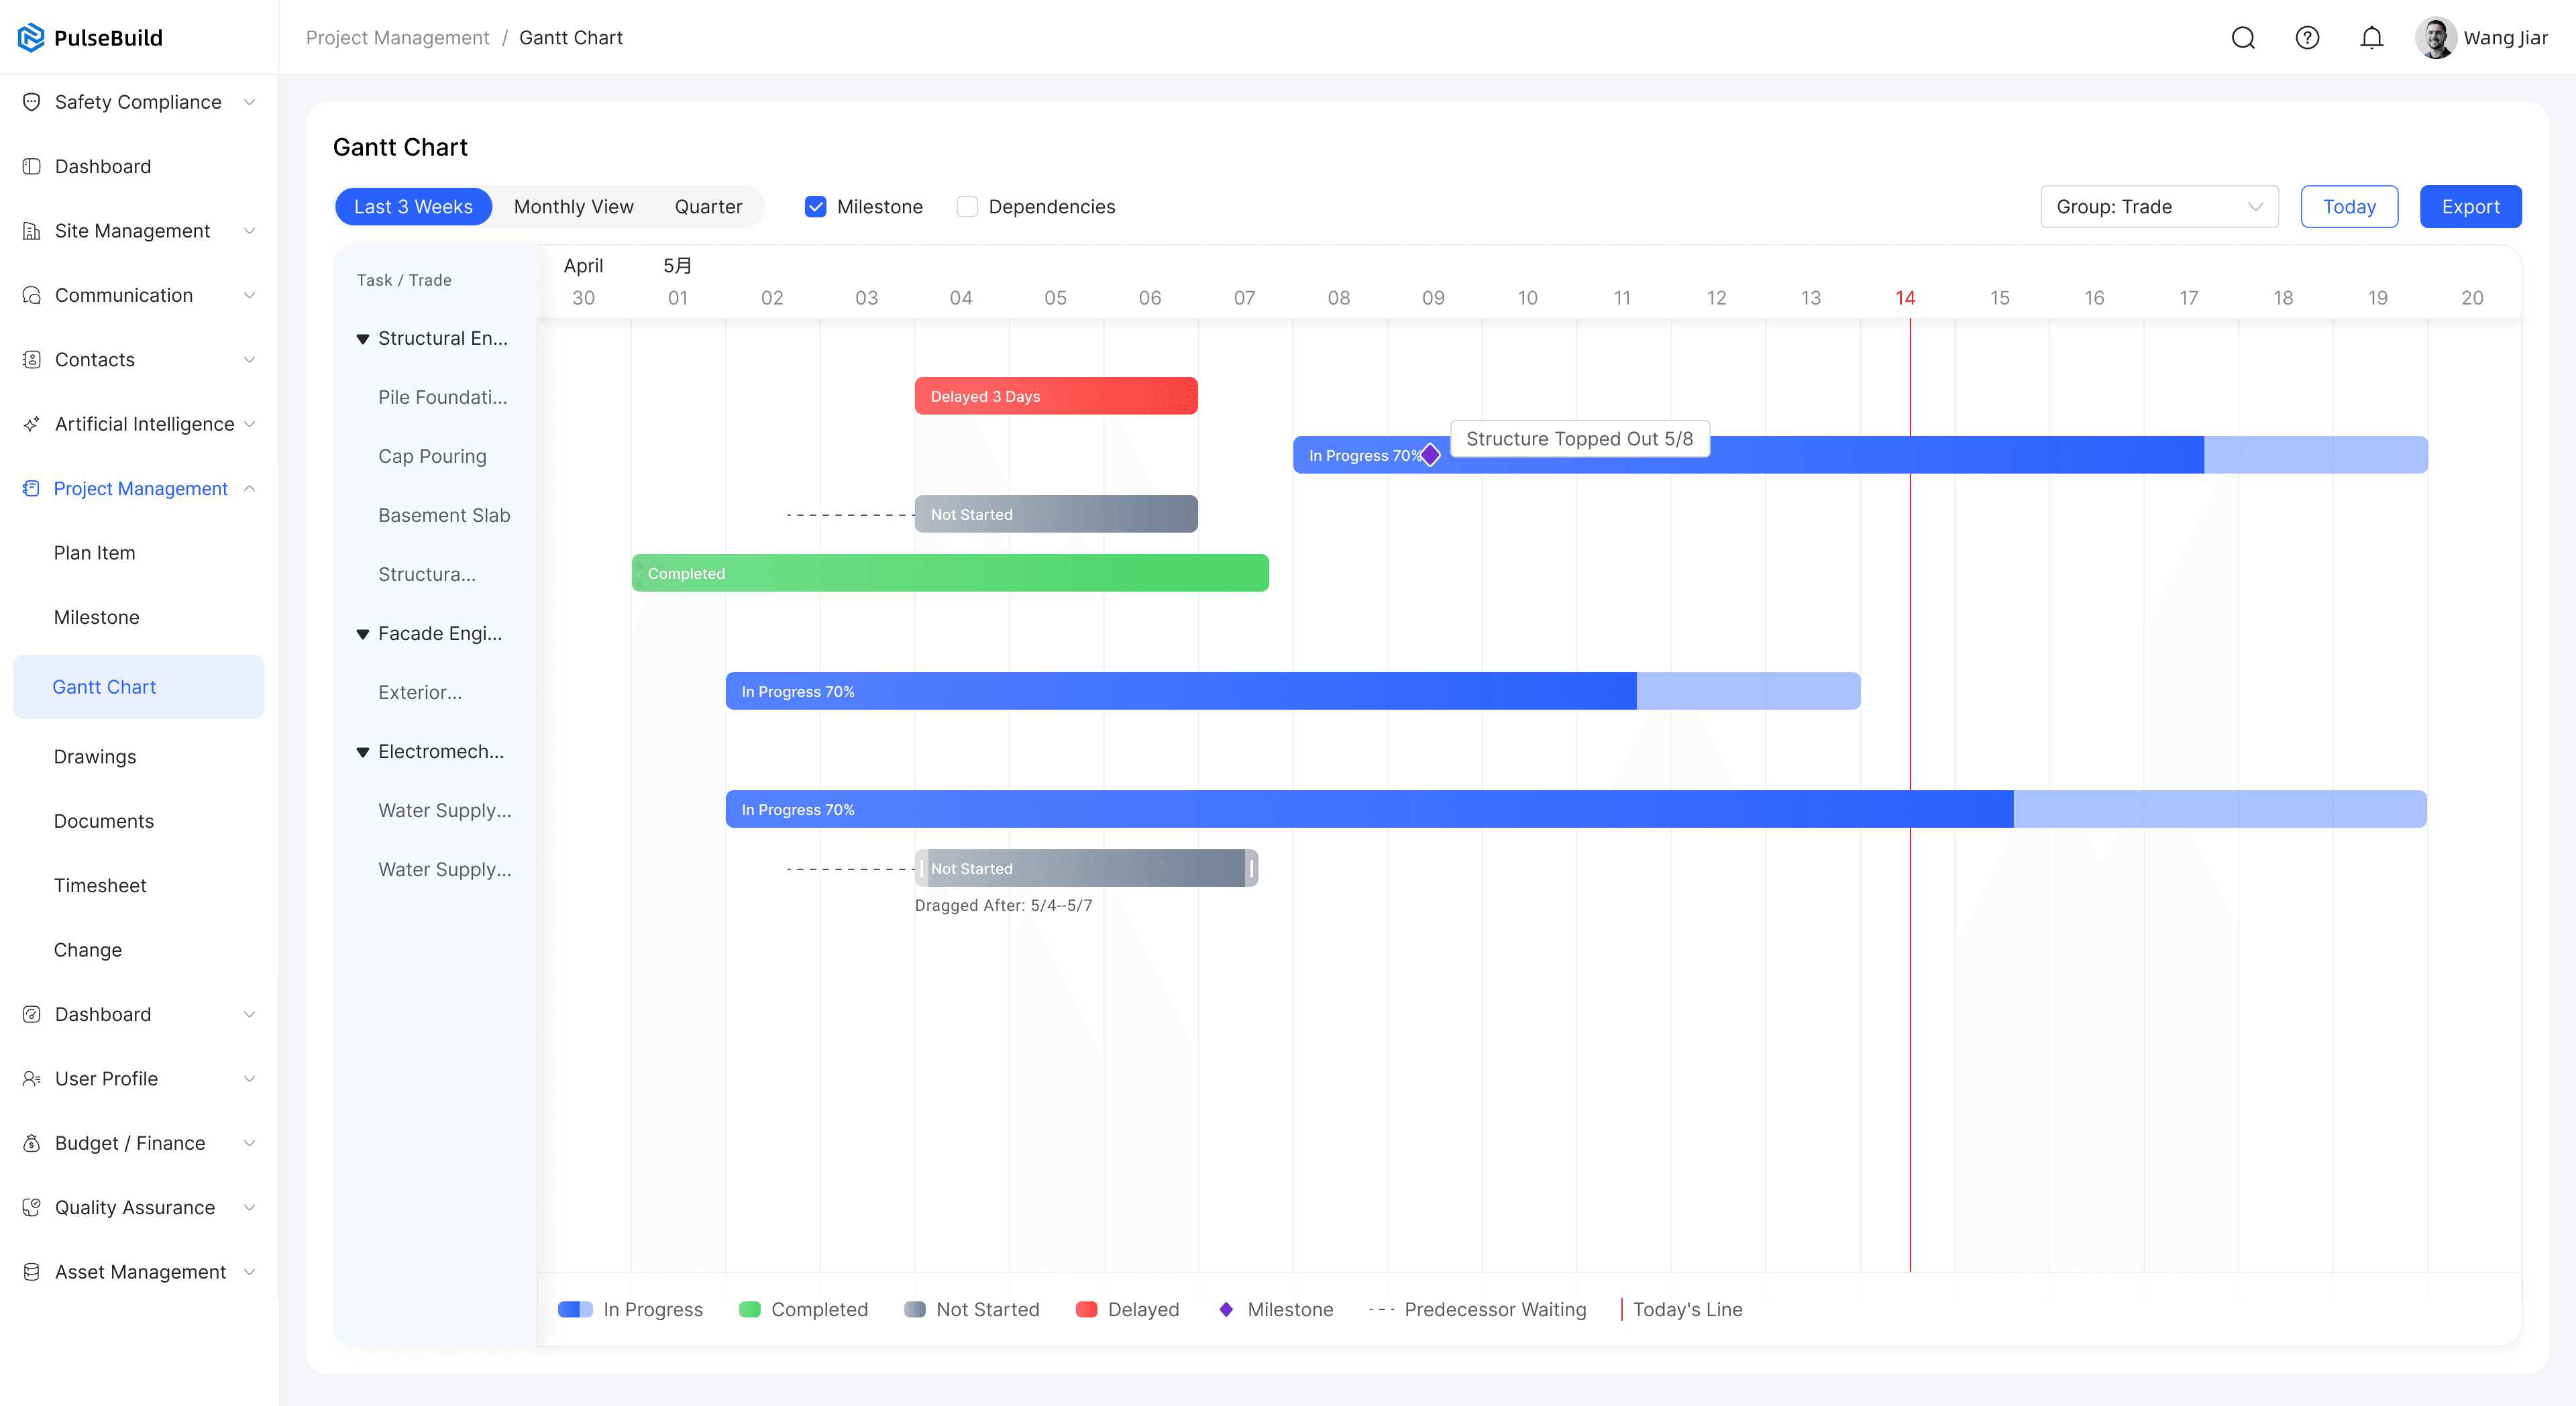Toggle the Milestone checkbox off
2576x1406 pixels.
point(816,207)
